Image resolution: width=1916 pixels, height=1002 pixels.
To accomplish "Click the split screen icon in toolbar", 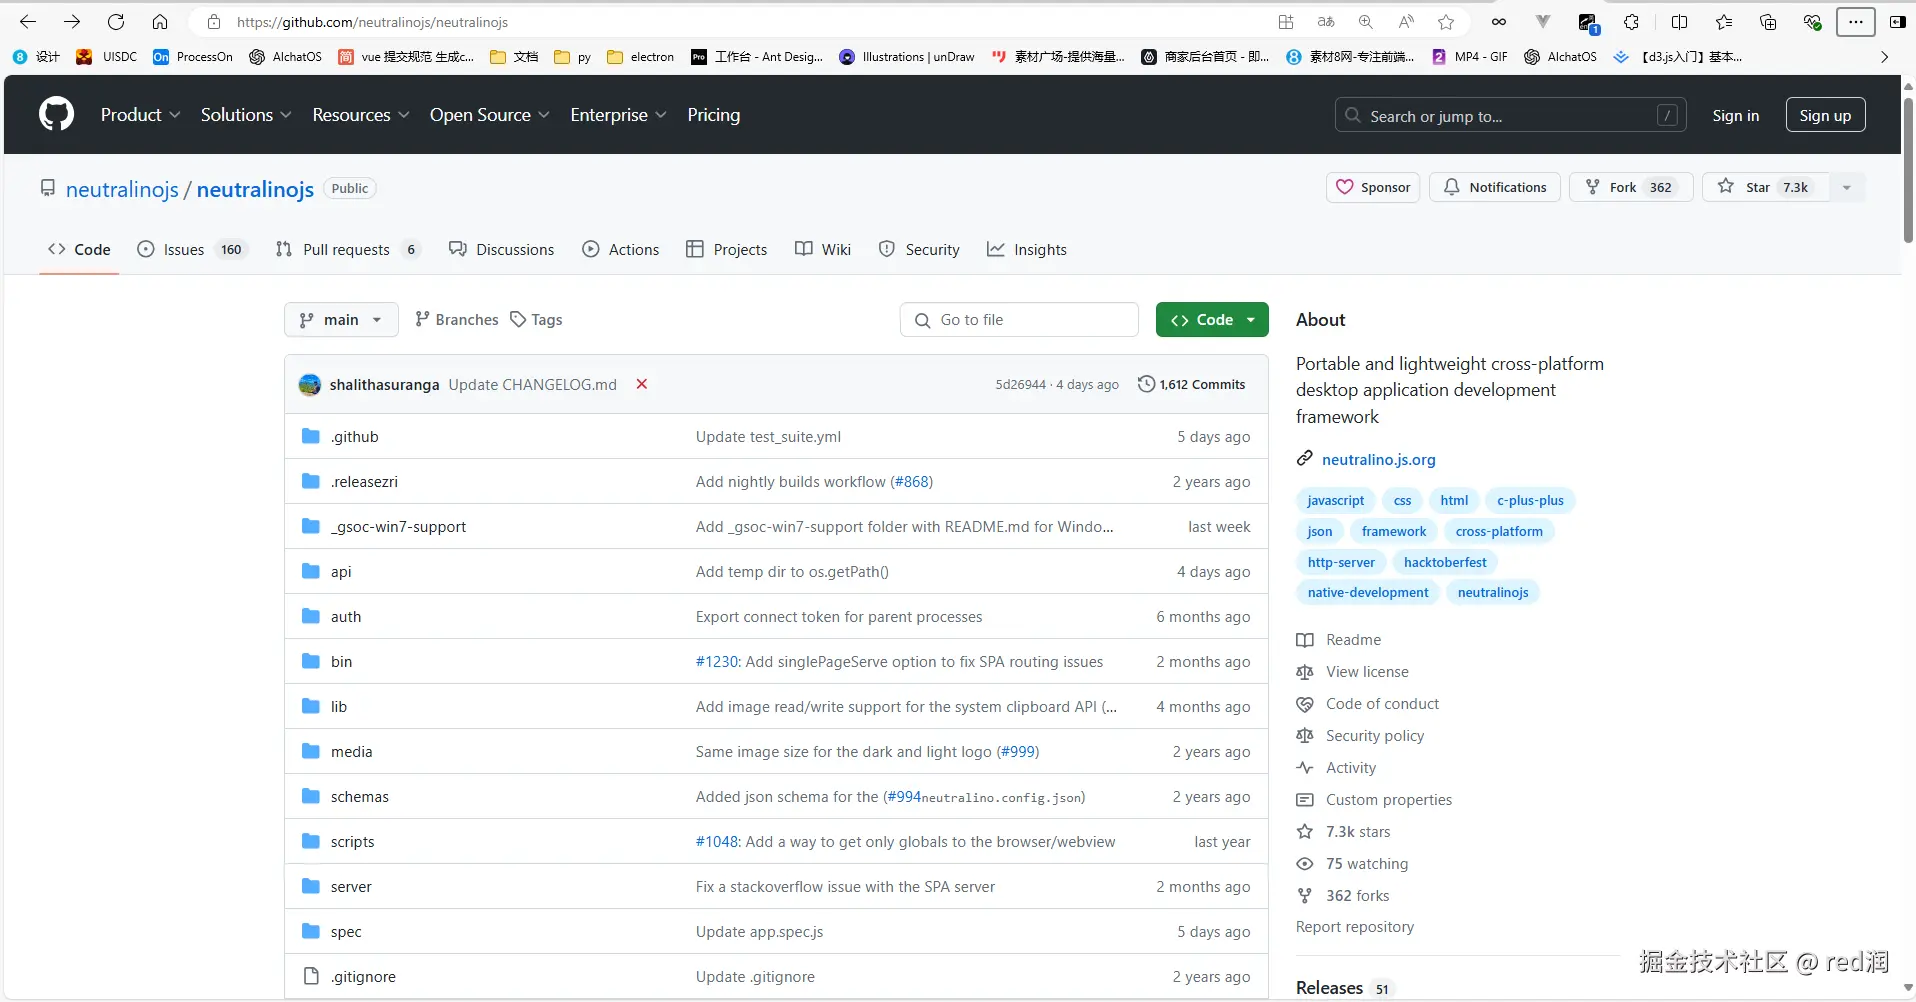I will point(1679,22).
